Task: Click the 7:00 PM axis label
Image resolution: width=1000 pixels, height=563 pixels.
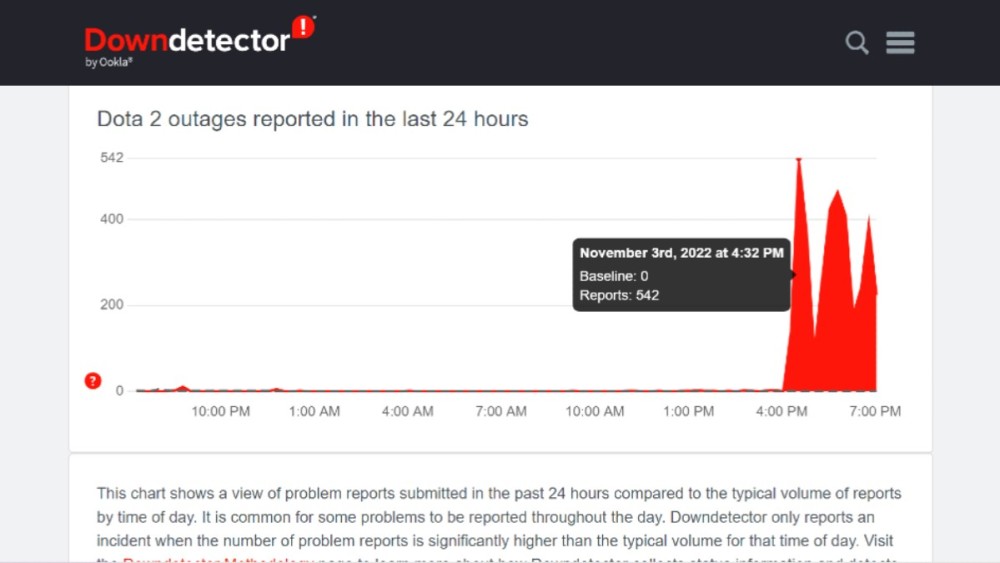Action: point(874,411)
